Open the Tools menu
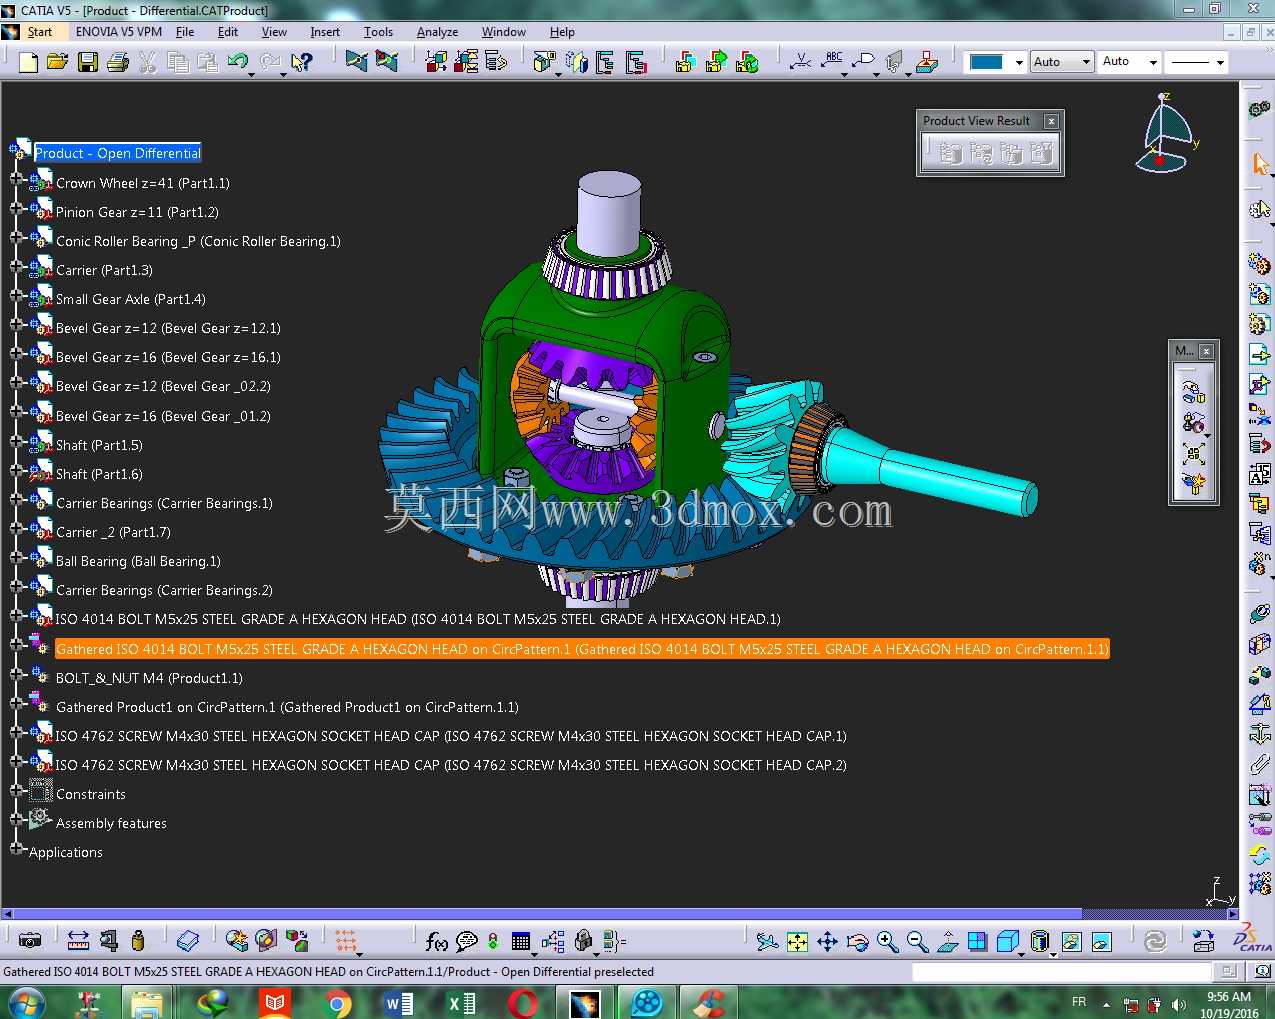 378,32
